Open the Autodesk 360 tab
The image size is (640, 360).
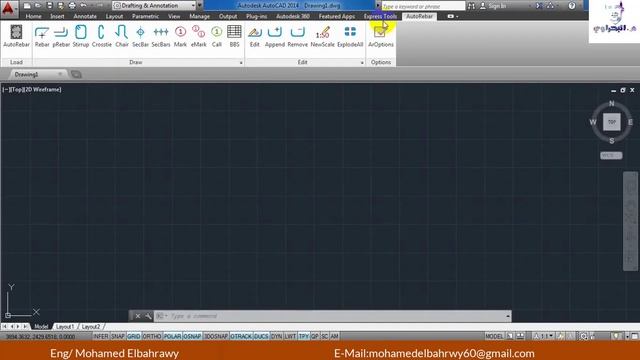pos(293,16)
